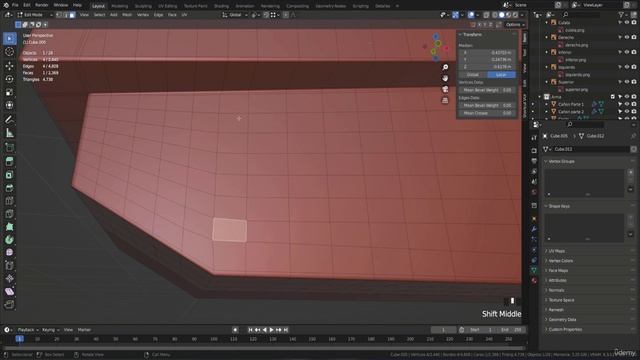Open the Material properties tab icon
The height and width of the screenshot is (360, 640).
534,280
